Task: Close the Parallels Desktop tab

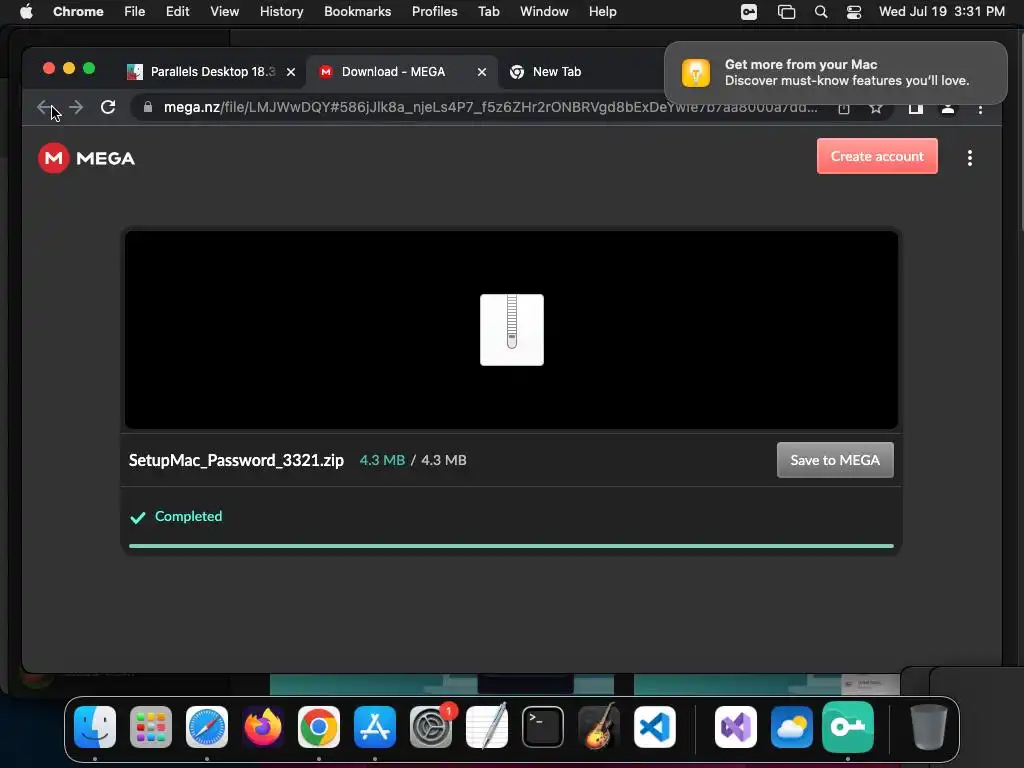Action: 291,72
